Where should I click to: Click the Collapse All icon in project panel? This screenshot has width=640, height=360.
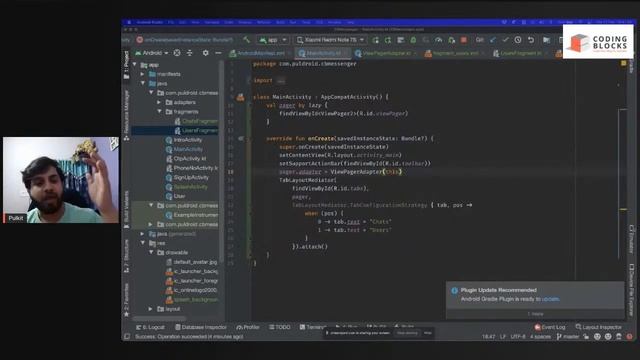point(190,53)
